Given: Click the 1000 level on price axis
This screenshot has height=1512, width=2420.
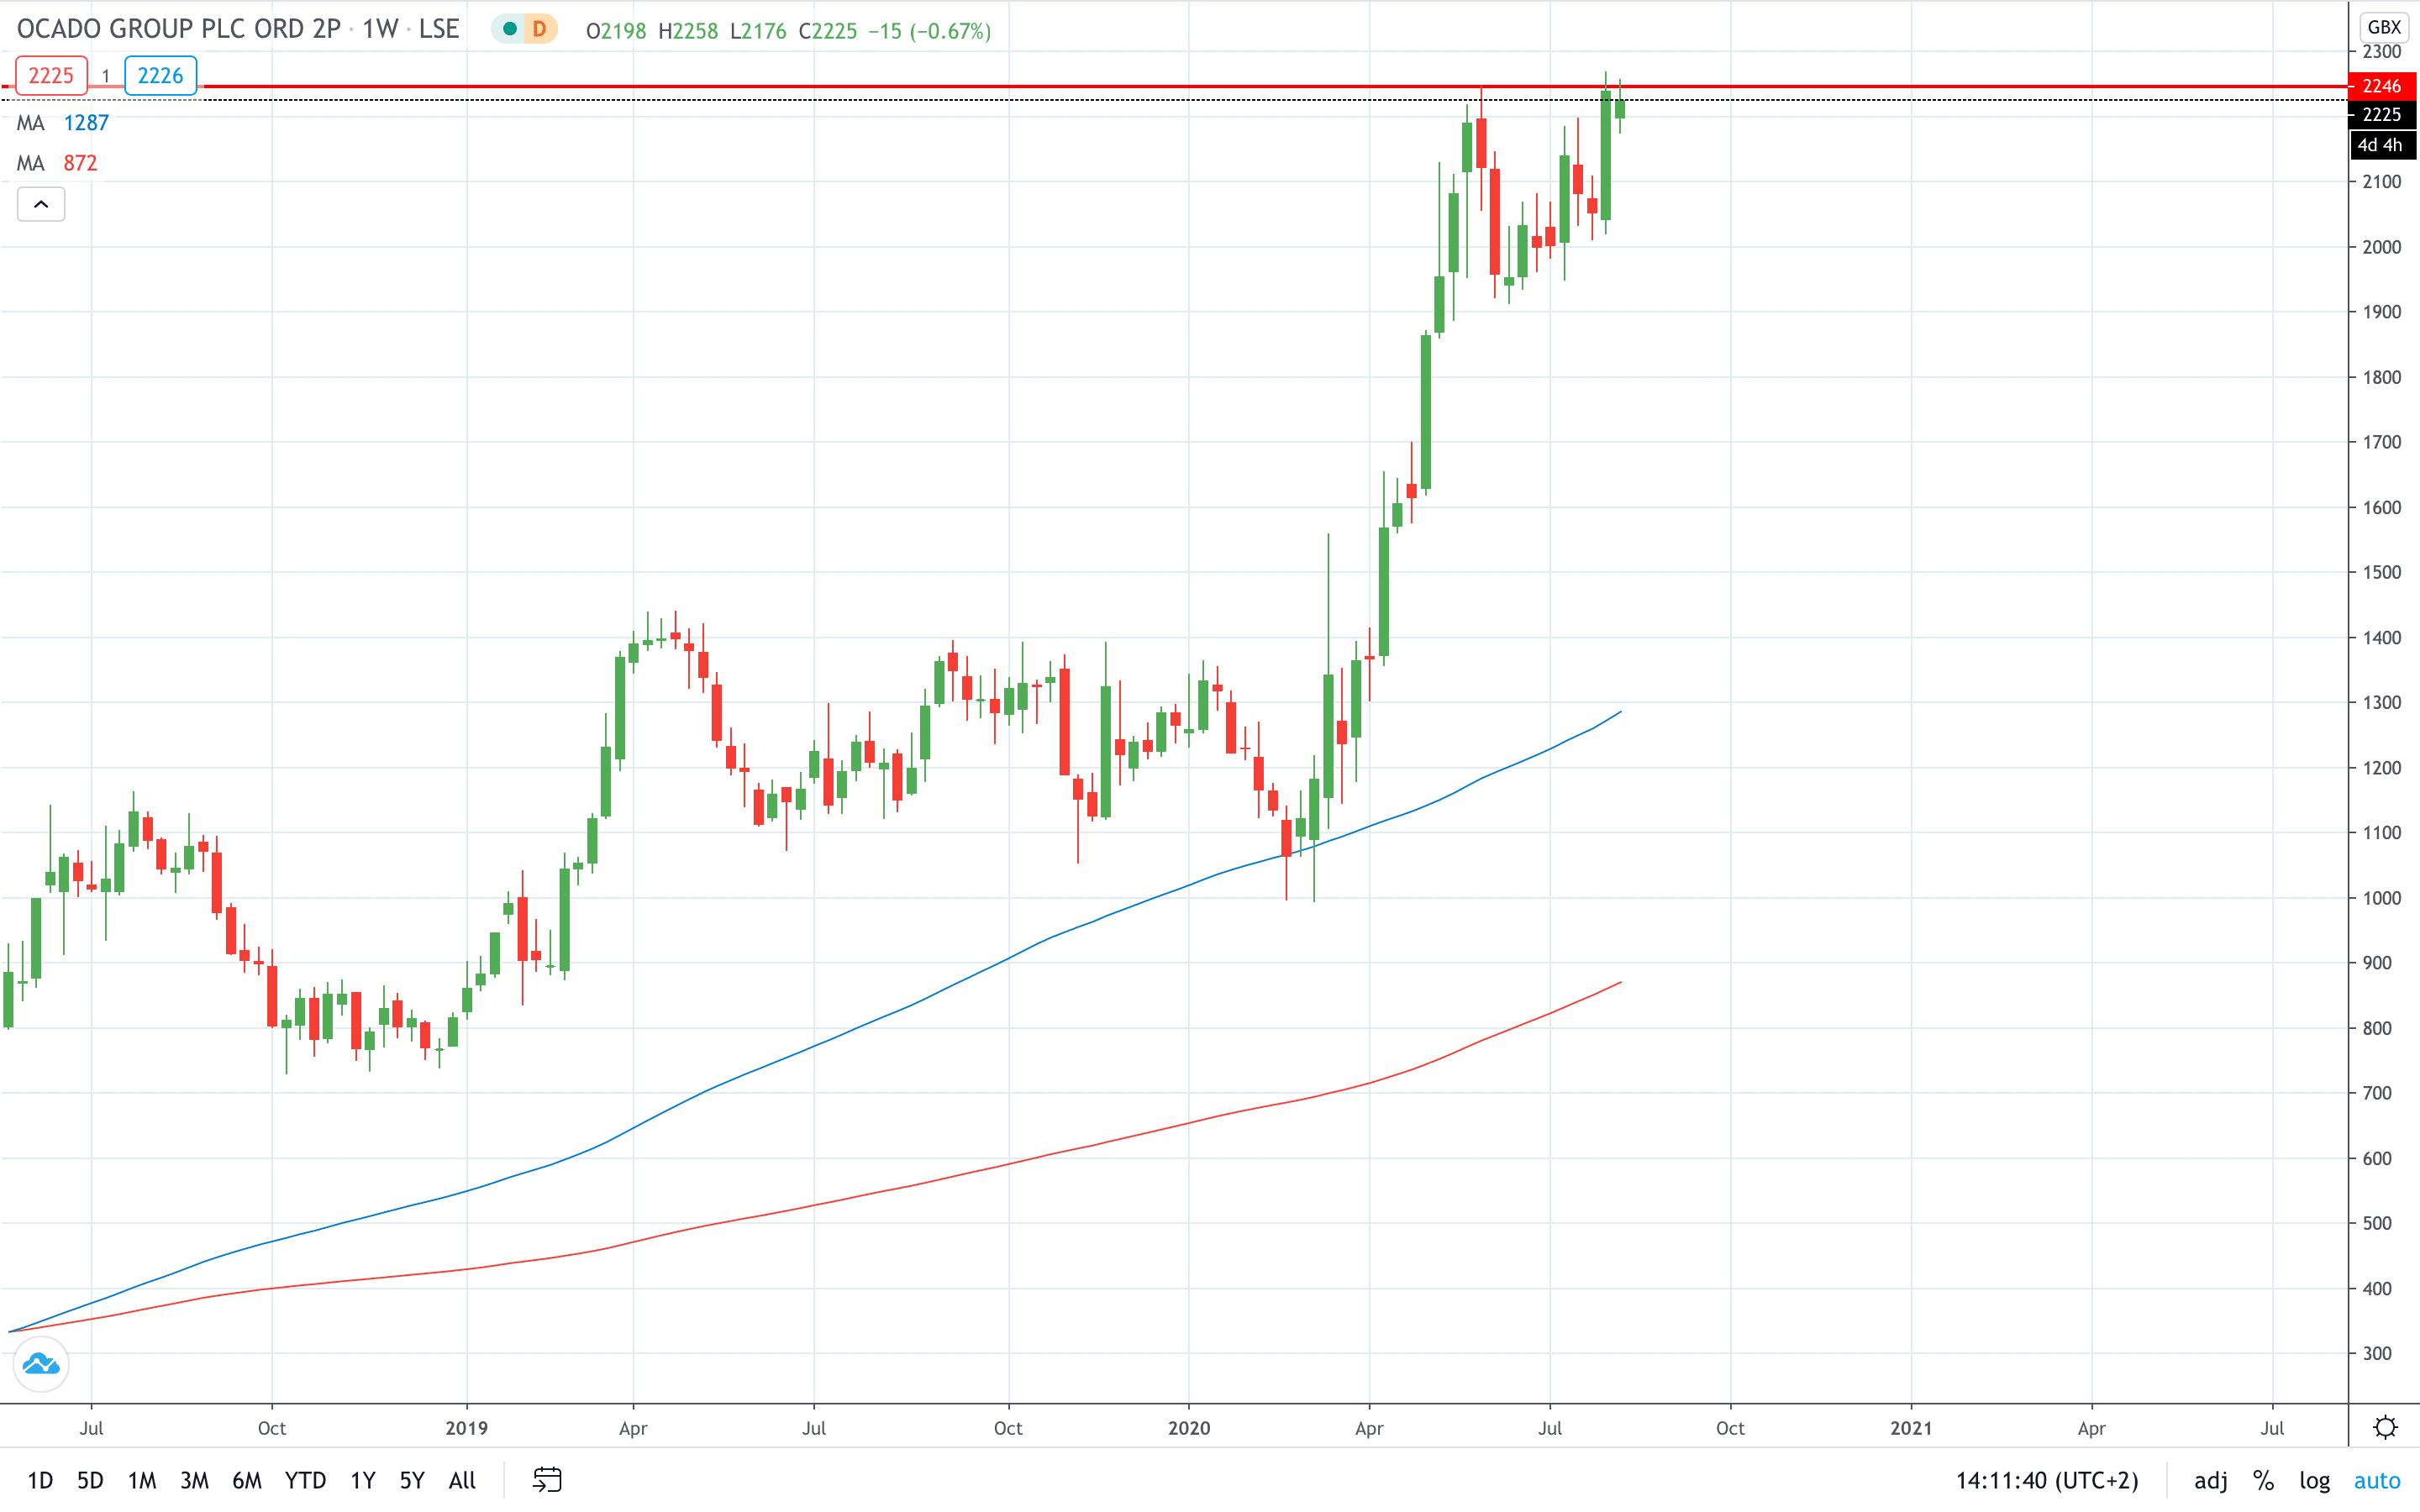Looking at the screenshot, I should coord(2381,898).
